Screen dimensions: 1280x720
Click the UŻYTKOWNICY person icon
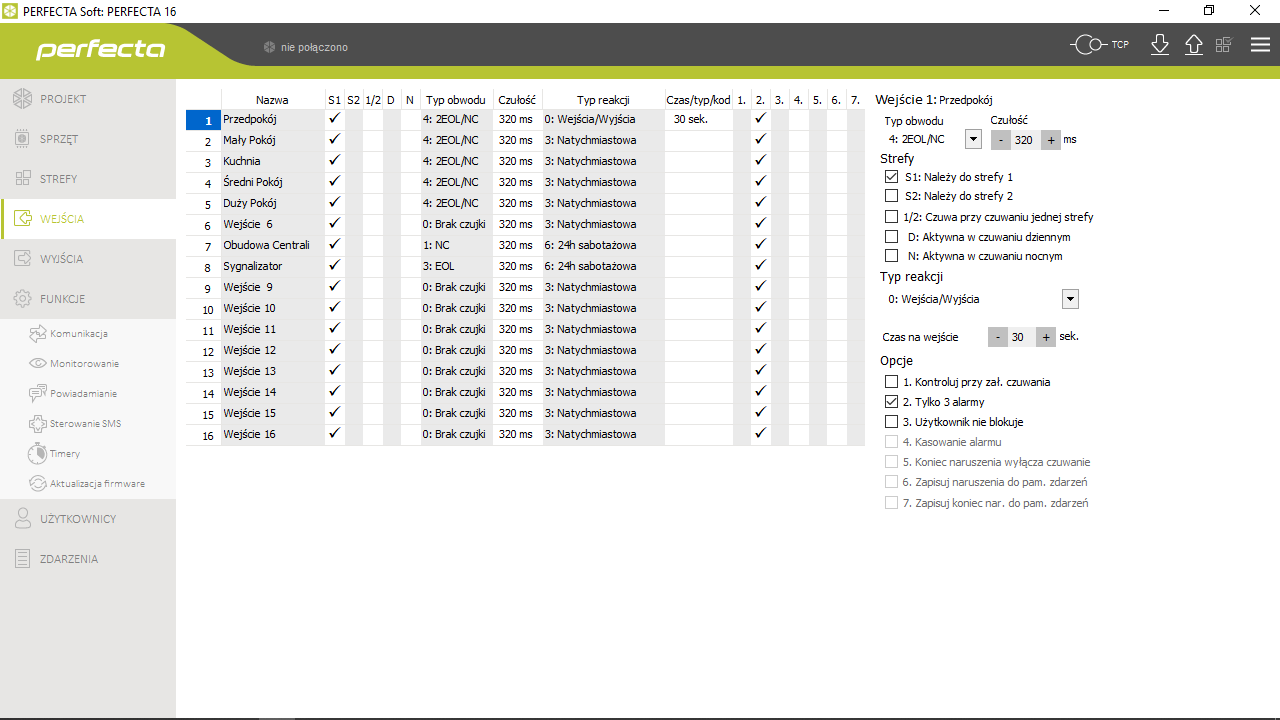point(23,519)
